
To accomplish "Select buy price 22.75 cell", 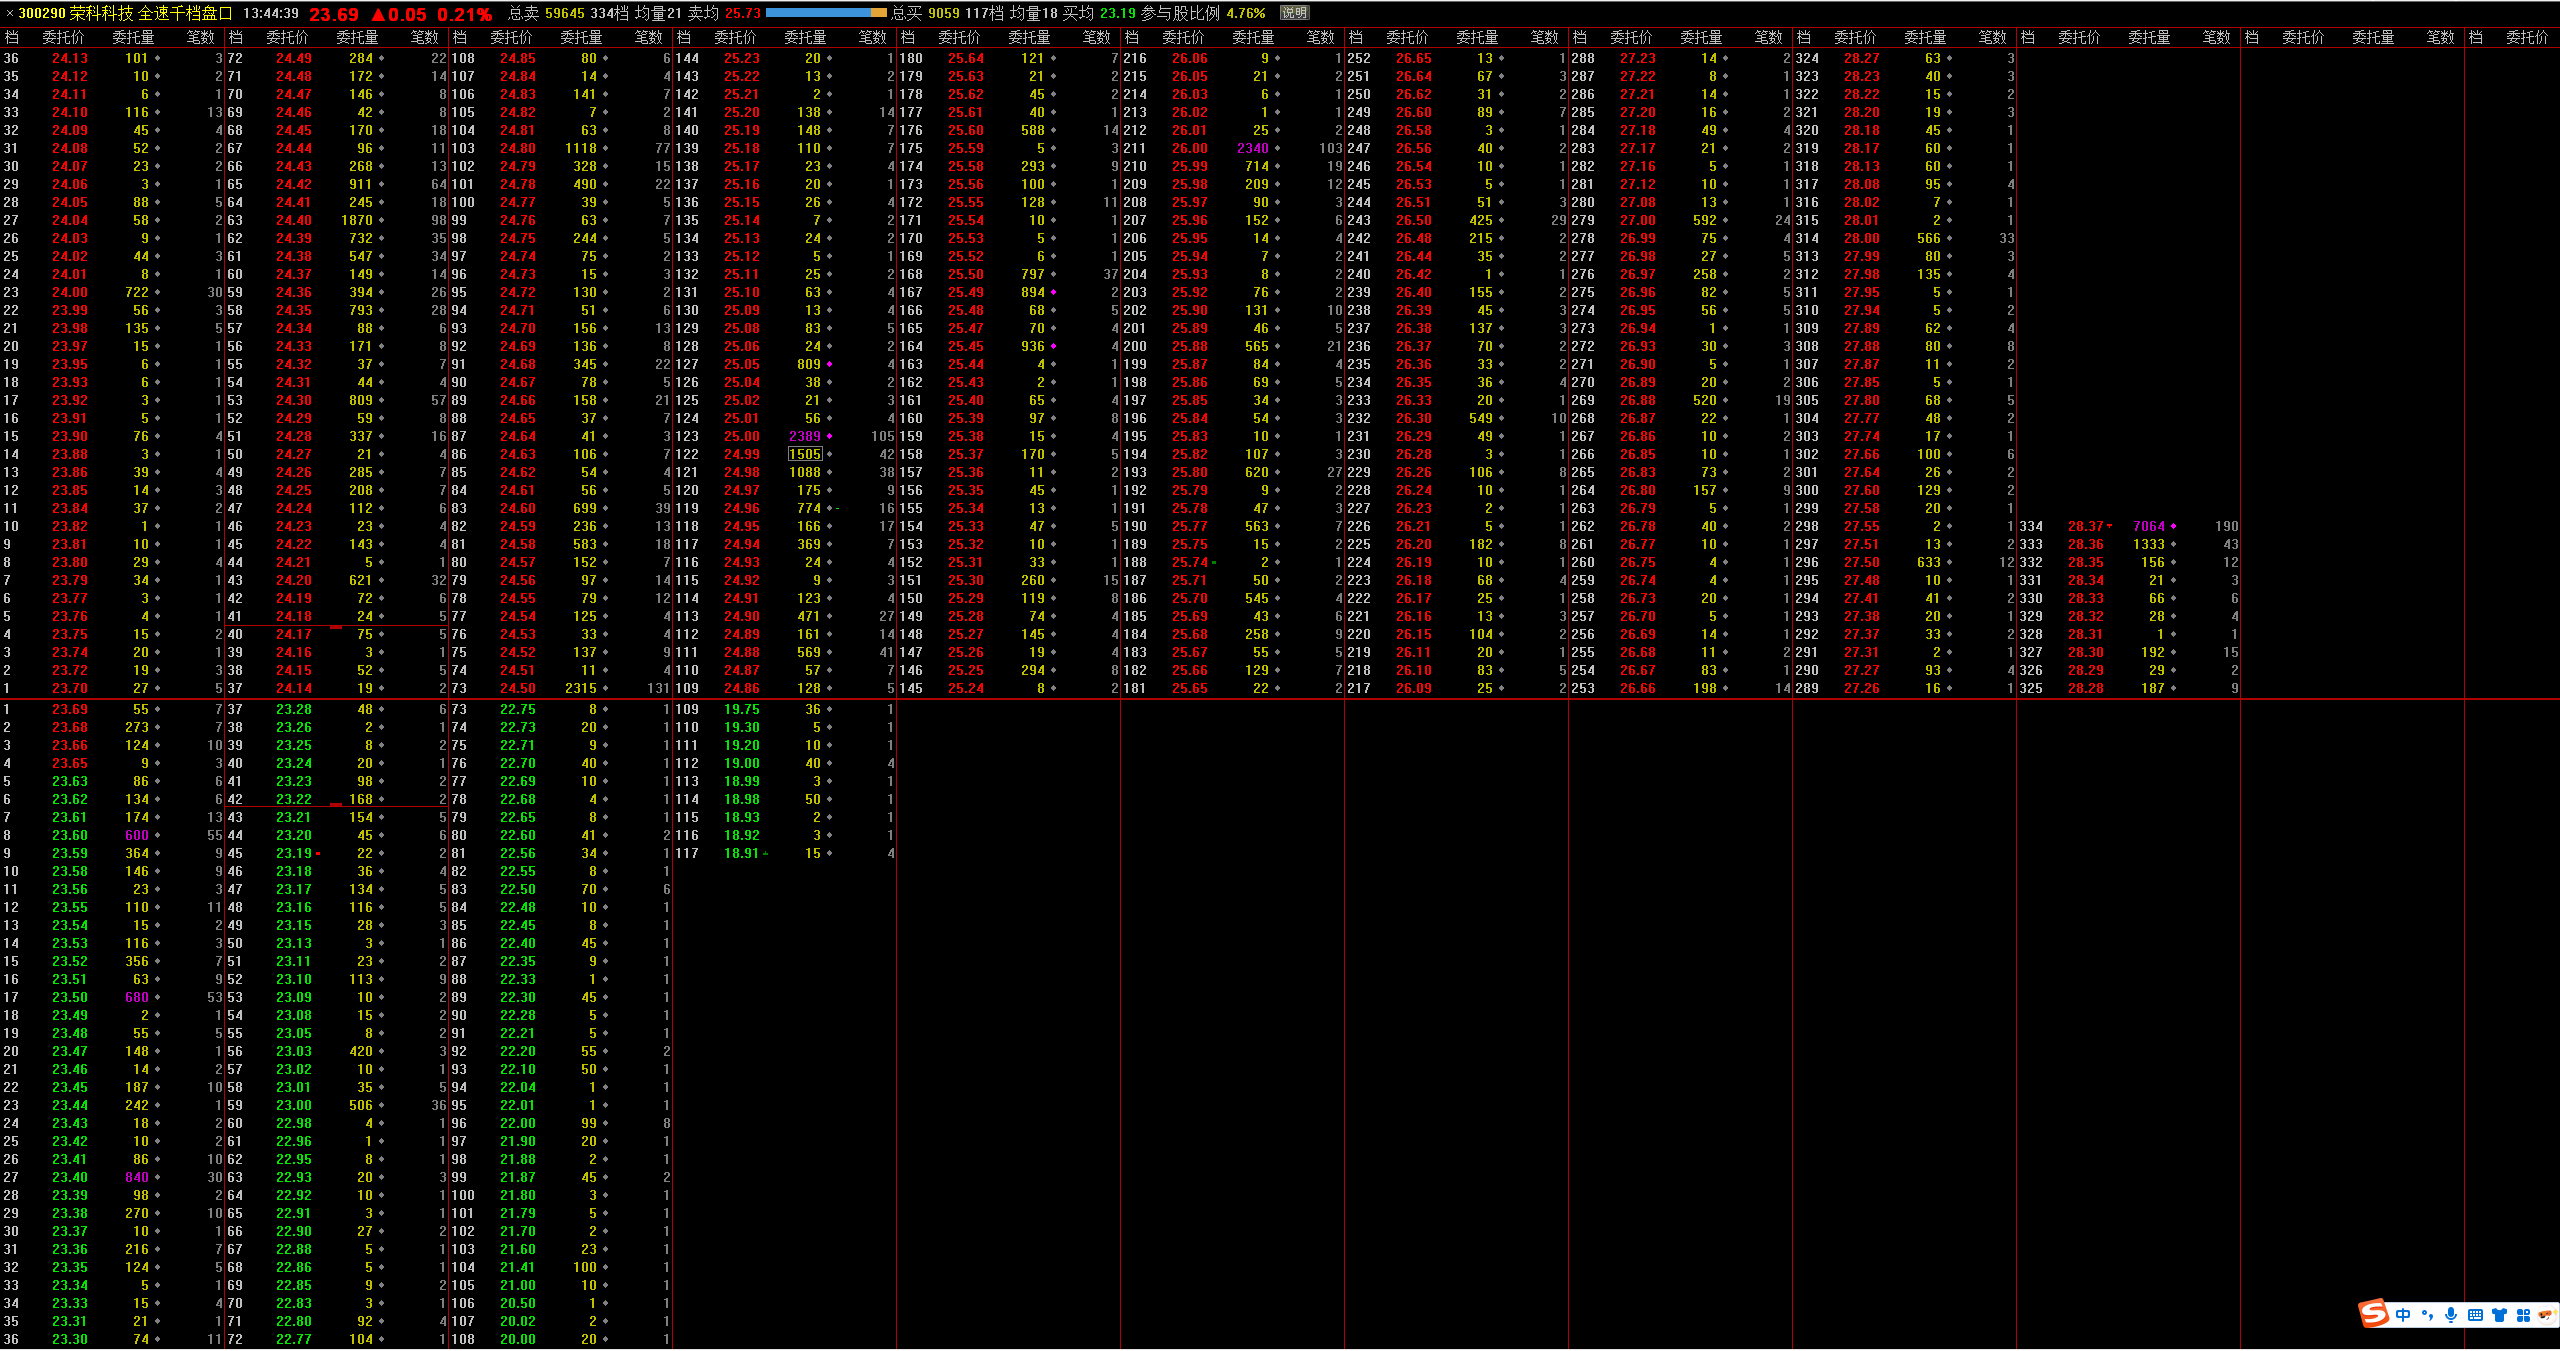I will [518, 709].
